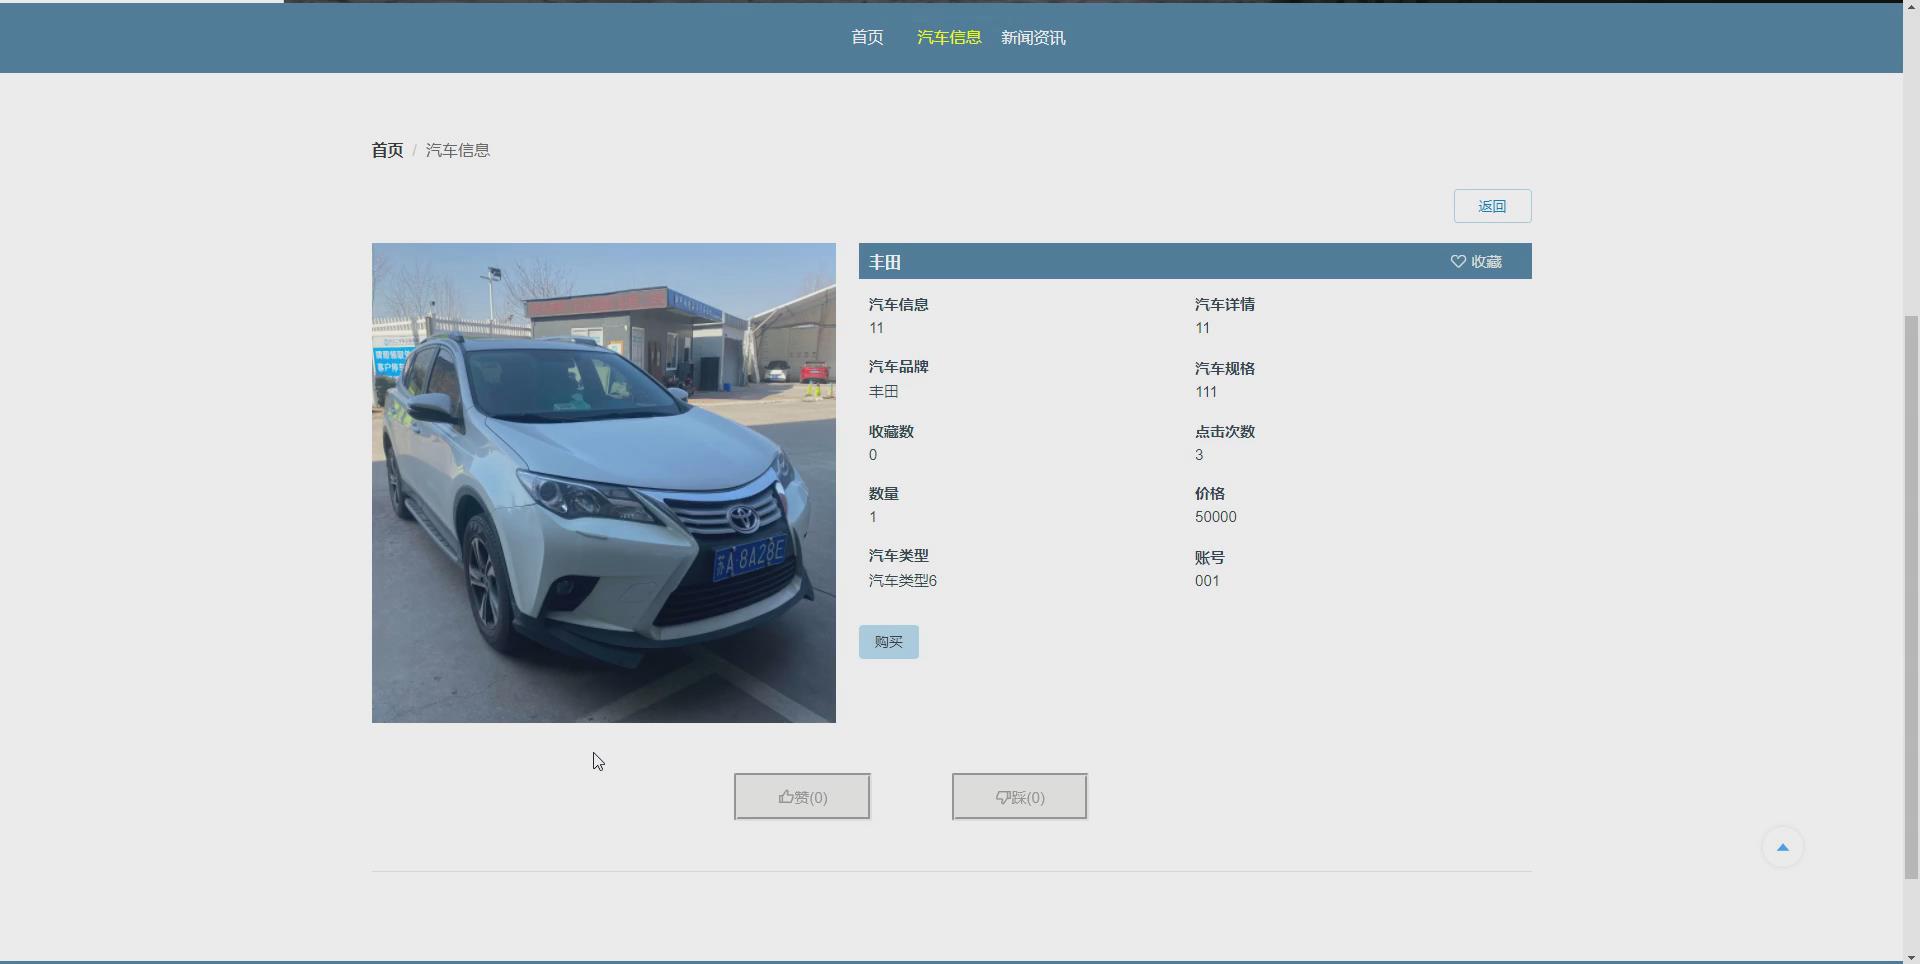Viewport: 1920px width, 964px height.
Task: Click the back-to-top arrow icon
Action: tap(1782, 847)
